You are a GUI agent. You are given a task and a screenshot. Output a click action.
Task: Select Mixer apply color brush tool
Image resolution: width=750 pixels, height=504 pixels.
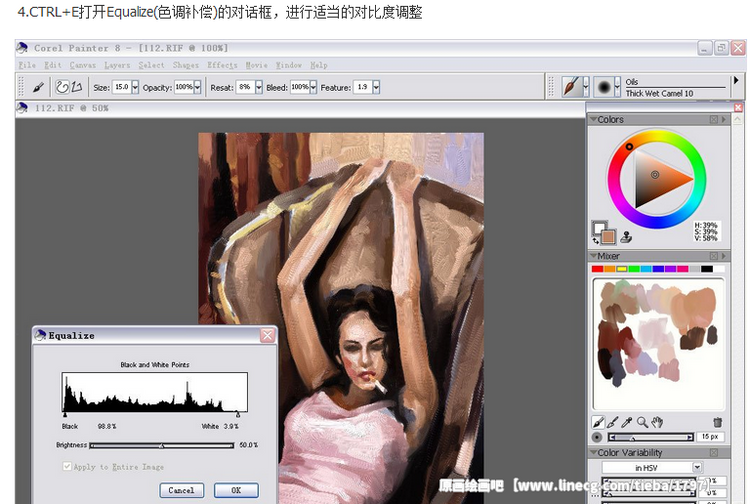[x=598, y=422]
